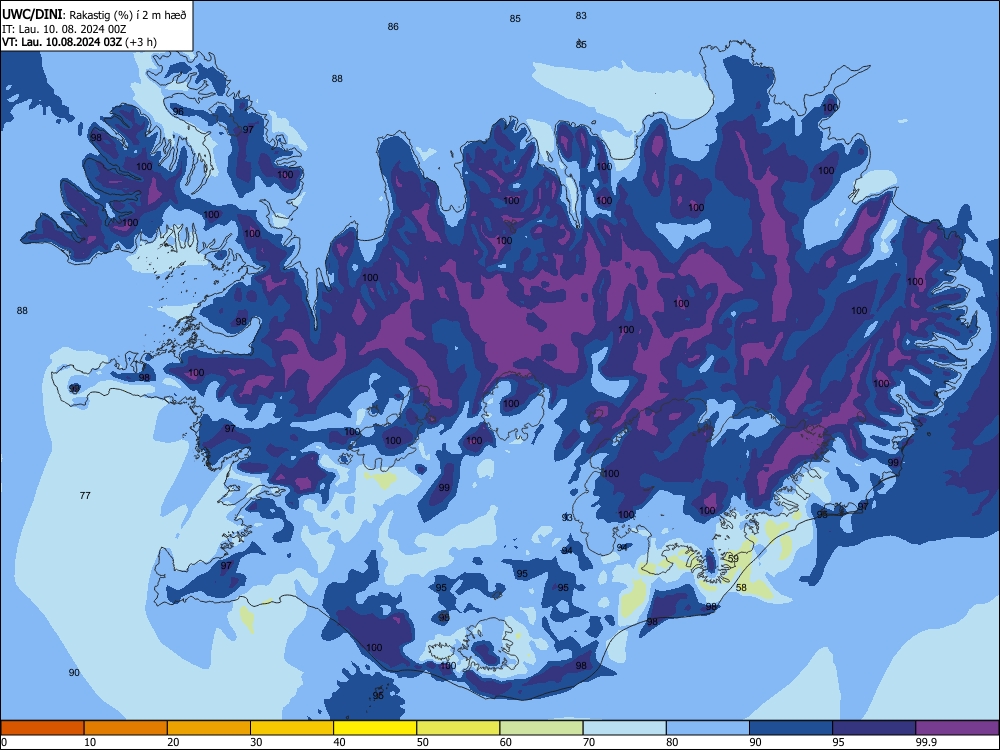Click the '70' legend tick label

coord(589,742)
